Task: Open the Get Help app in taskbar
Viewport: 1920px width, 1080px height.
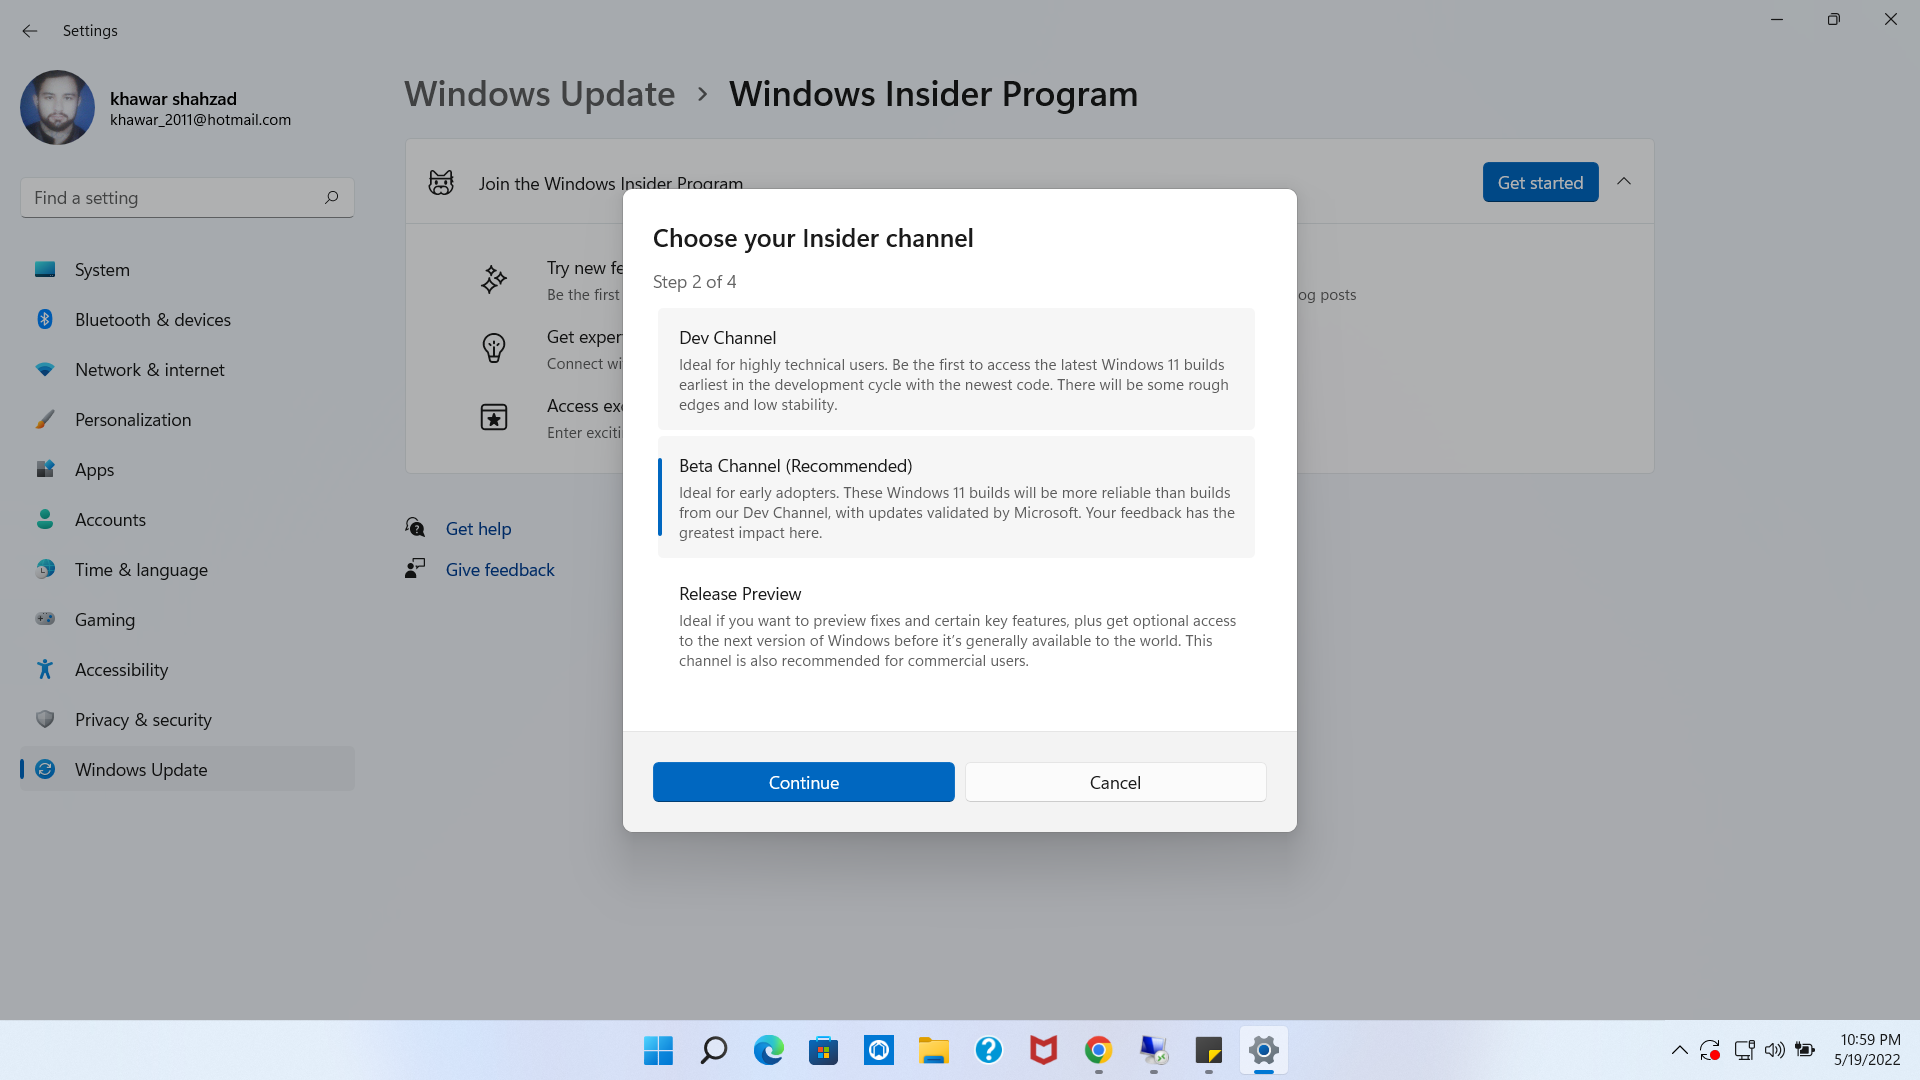Action: [x=988, y=1050]
